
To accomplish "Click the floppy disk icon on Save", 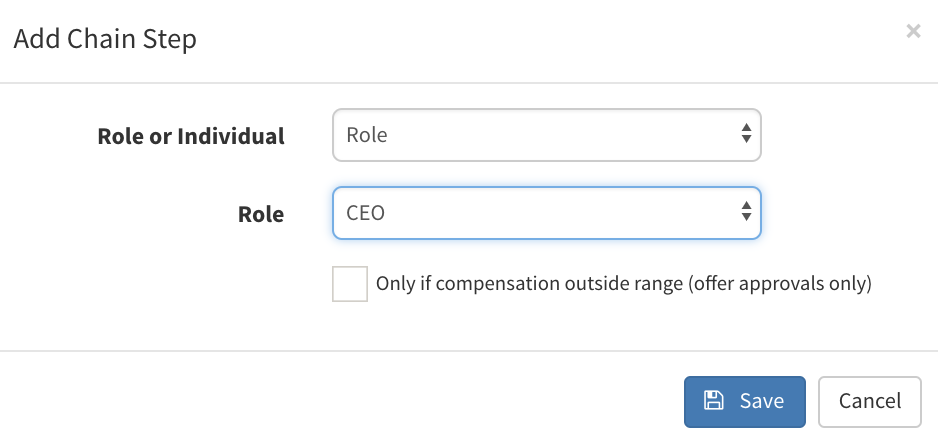I will (714, 401).
